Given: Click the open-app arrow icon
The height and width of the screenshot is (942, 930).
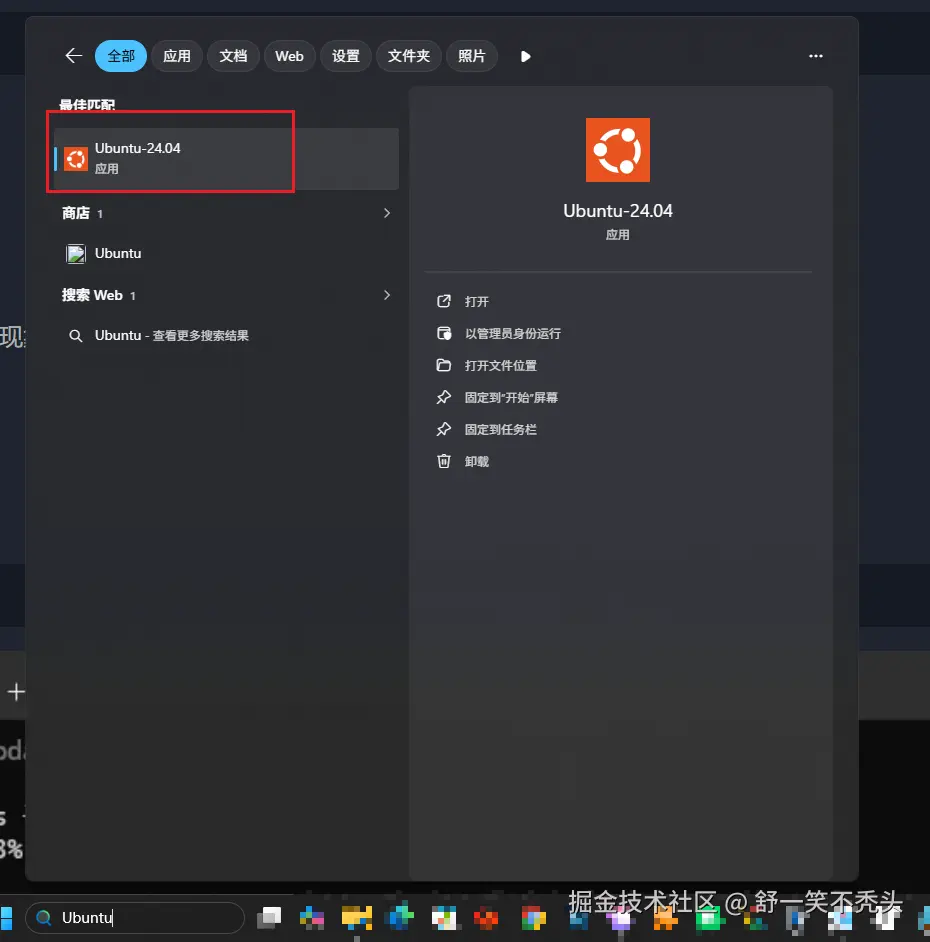Looking at the screenshot, I should 444,301.
